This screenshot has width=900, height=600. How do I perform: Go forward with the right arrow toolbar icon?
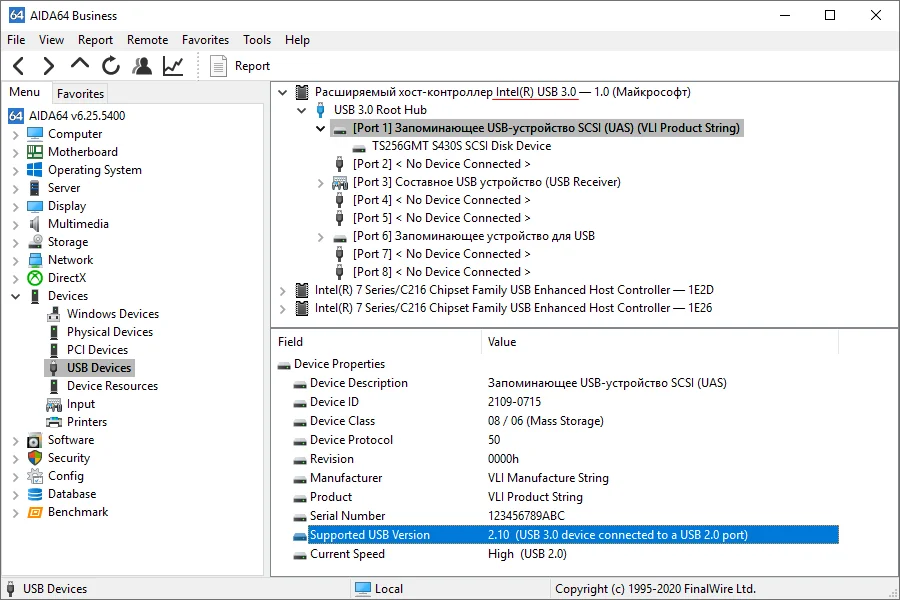pos(49,66)
